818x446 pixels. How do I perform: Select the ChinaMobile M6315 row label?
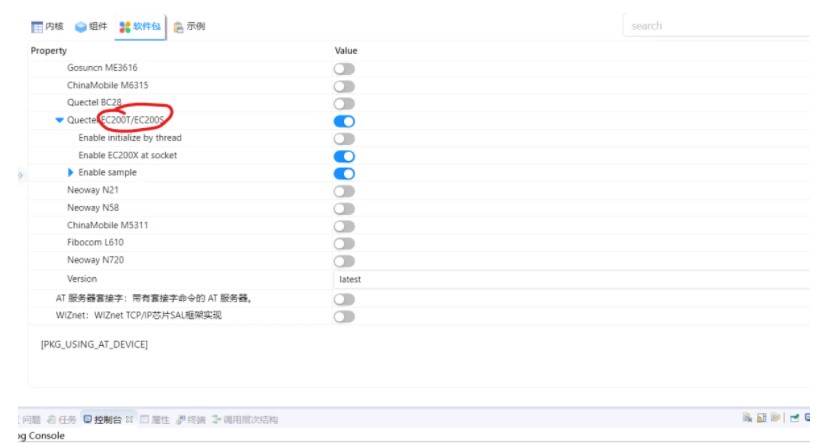click(x=107, y=85)
